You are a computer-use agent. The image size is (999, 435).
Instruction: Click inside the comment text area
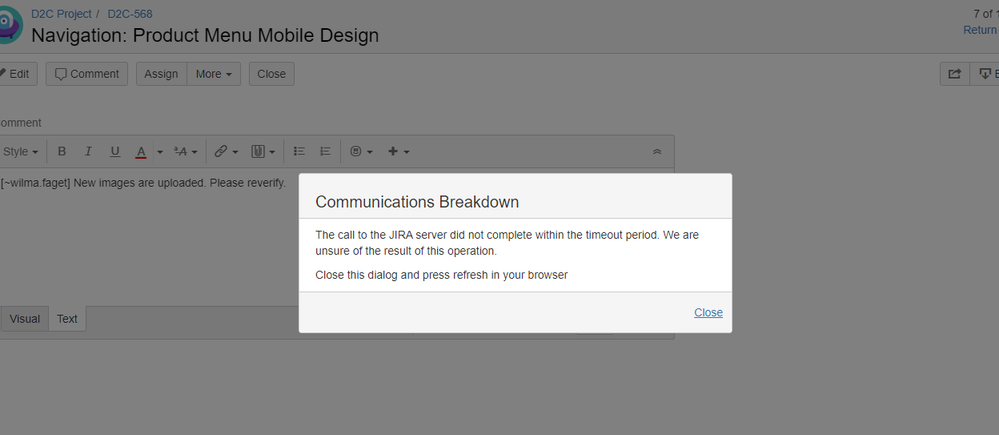tap(336, 237)
